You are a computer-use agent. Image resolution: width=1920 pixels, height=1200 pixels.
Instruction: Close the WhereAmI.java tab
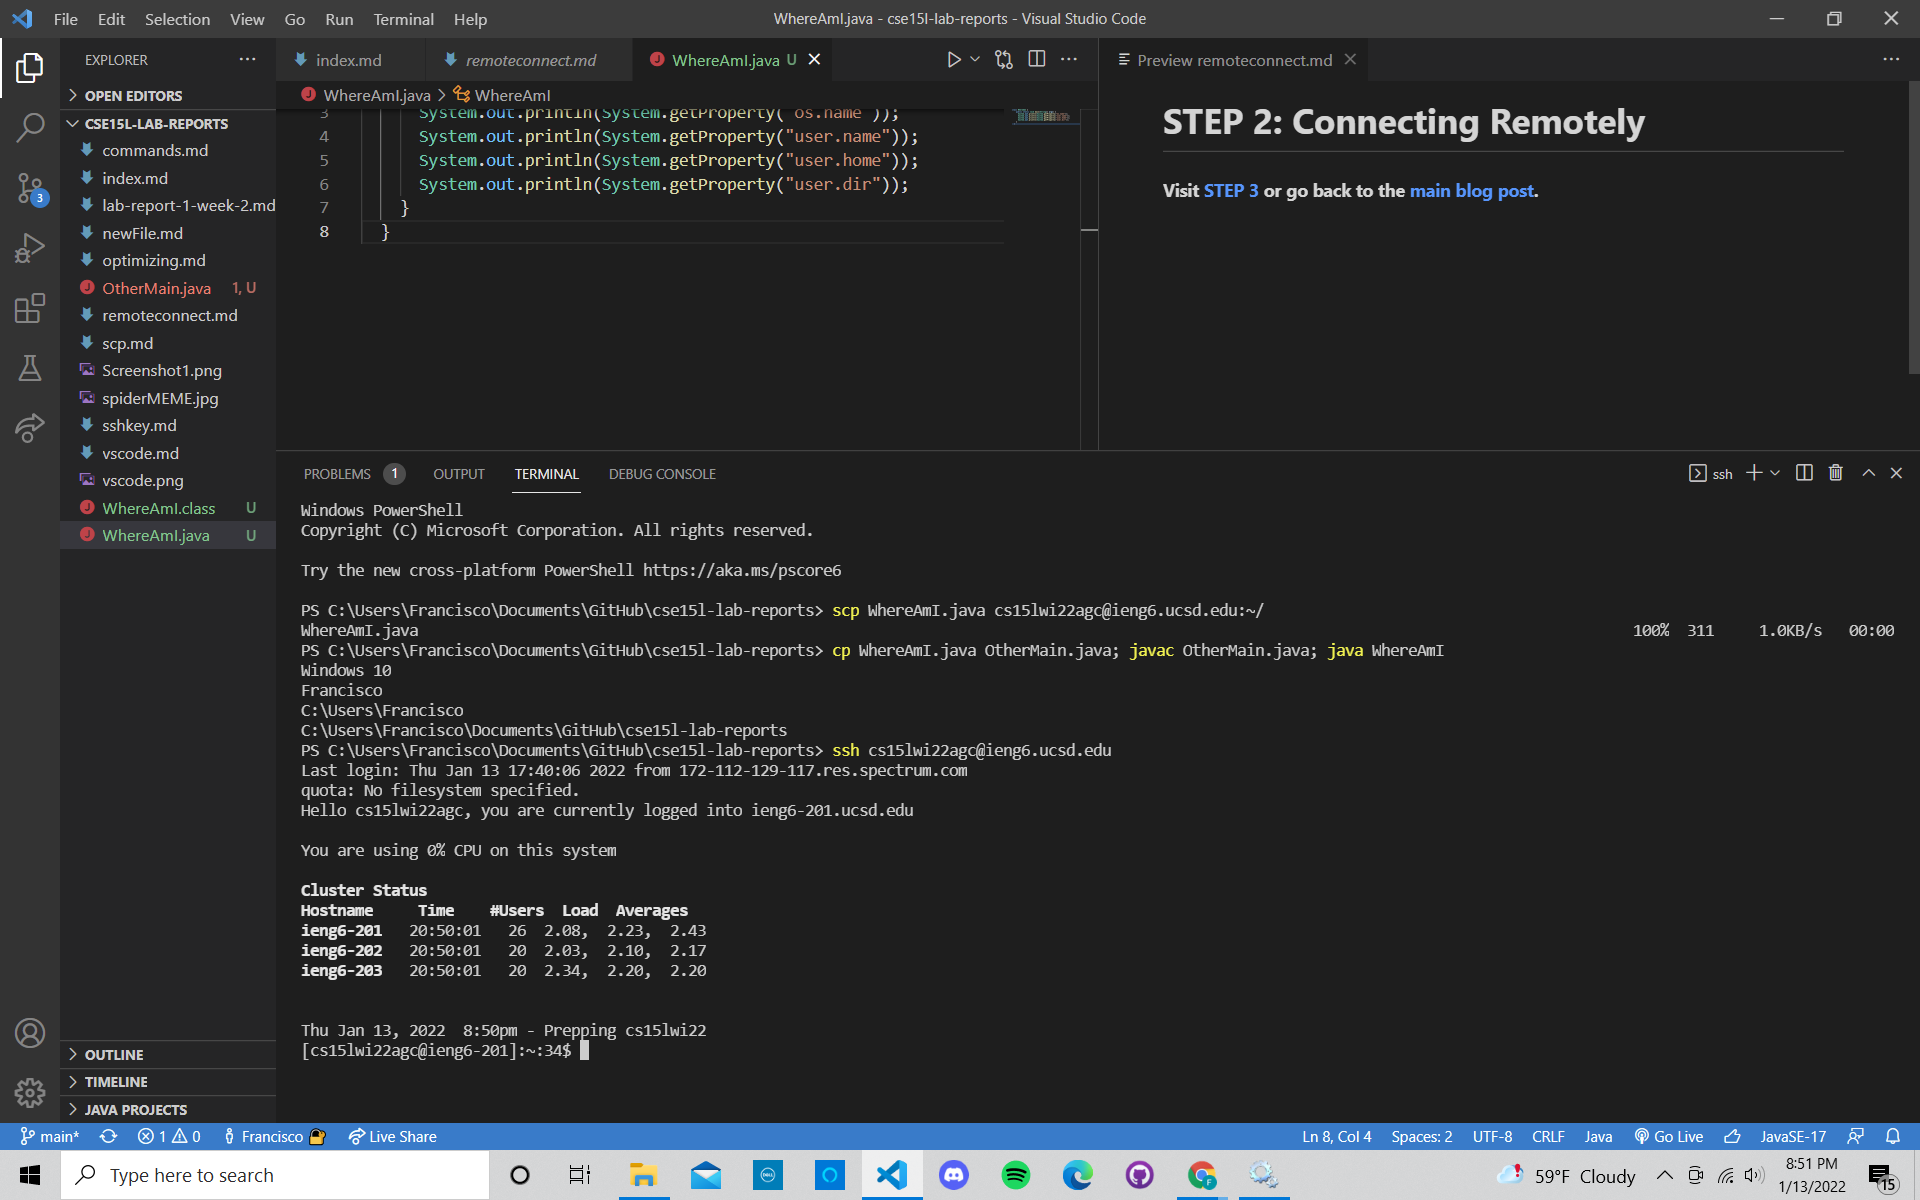[815, 60]
